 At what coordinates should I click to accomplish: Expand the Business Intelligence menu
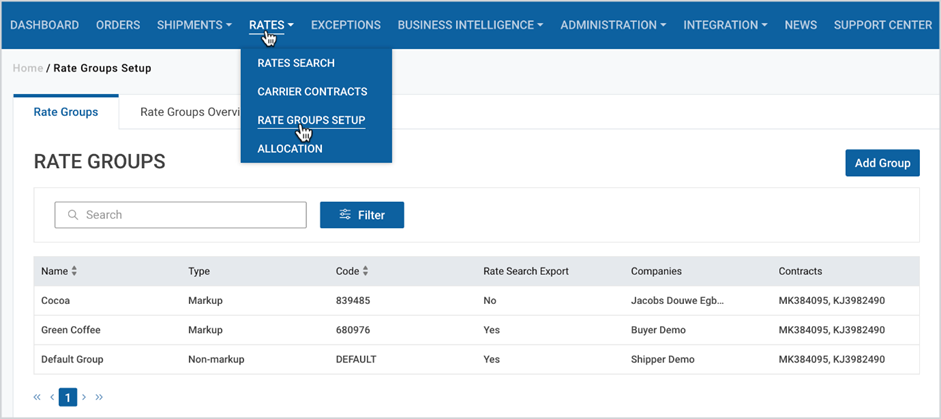(470, 25)
